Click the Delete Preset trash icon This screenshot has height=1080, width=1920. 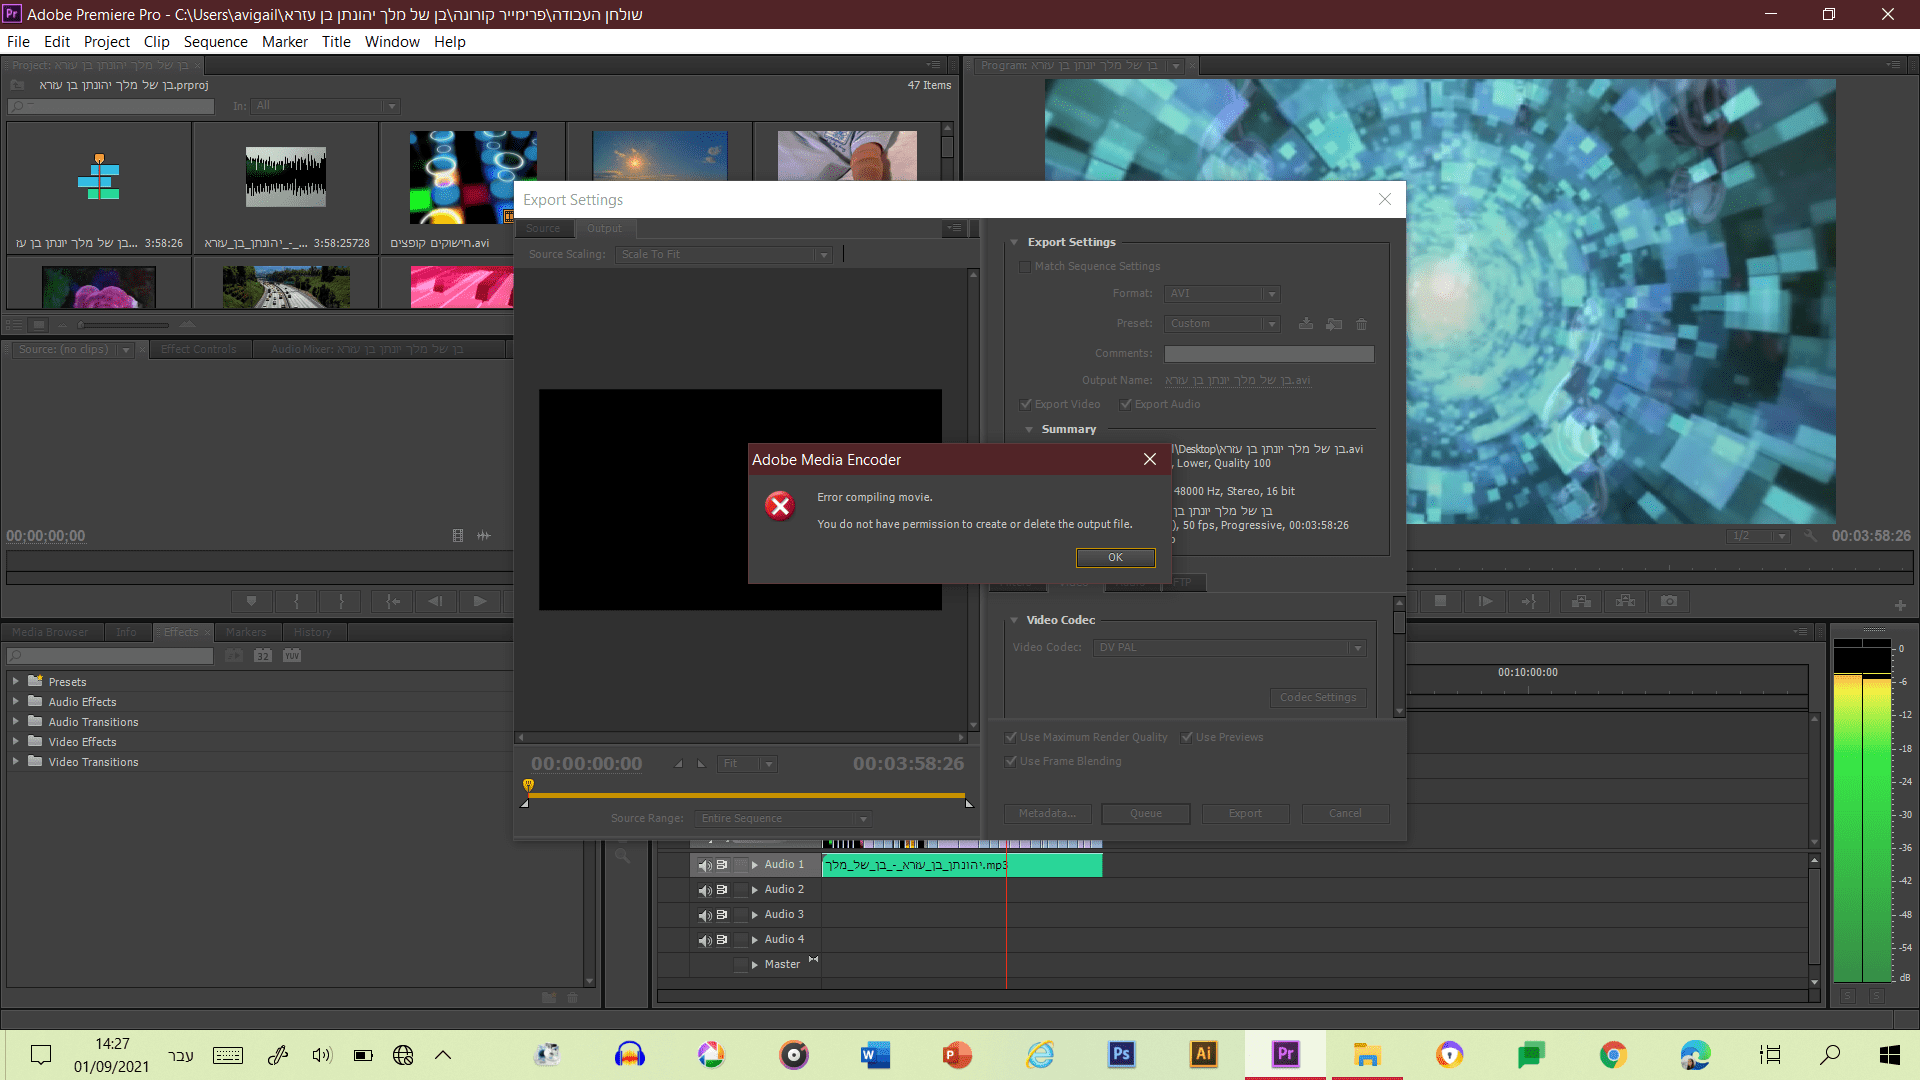1361,324
